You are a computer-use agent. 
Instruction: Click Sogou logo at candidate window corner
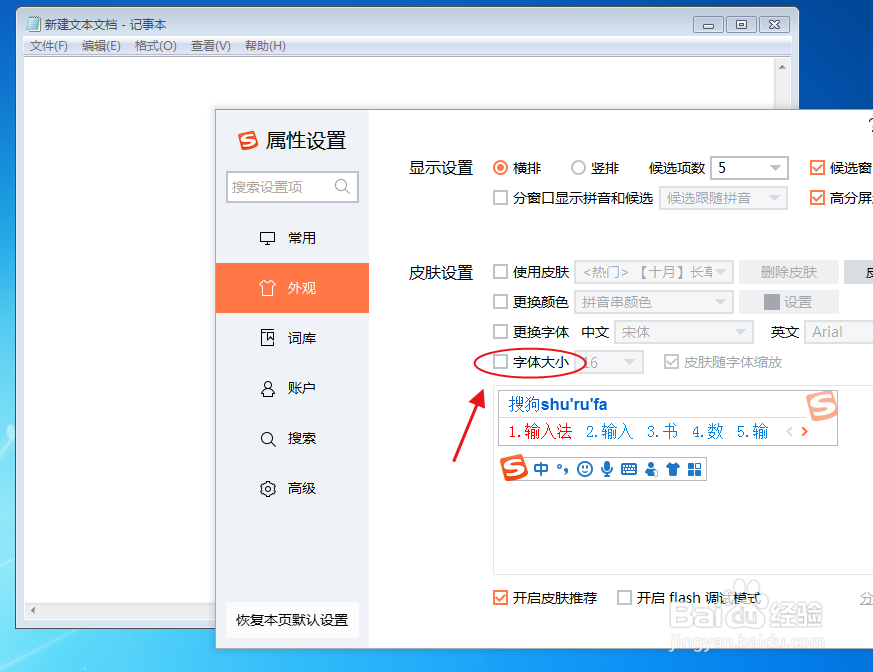tap(822, 405)
